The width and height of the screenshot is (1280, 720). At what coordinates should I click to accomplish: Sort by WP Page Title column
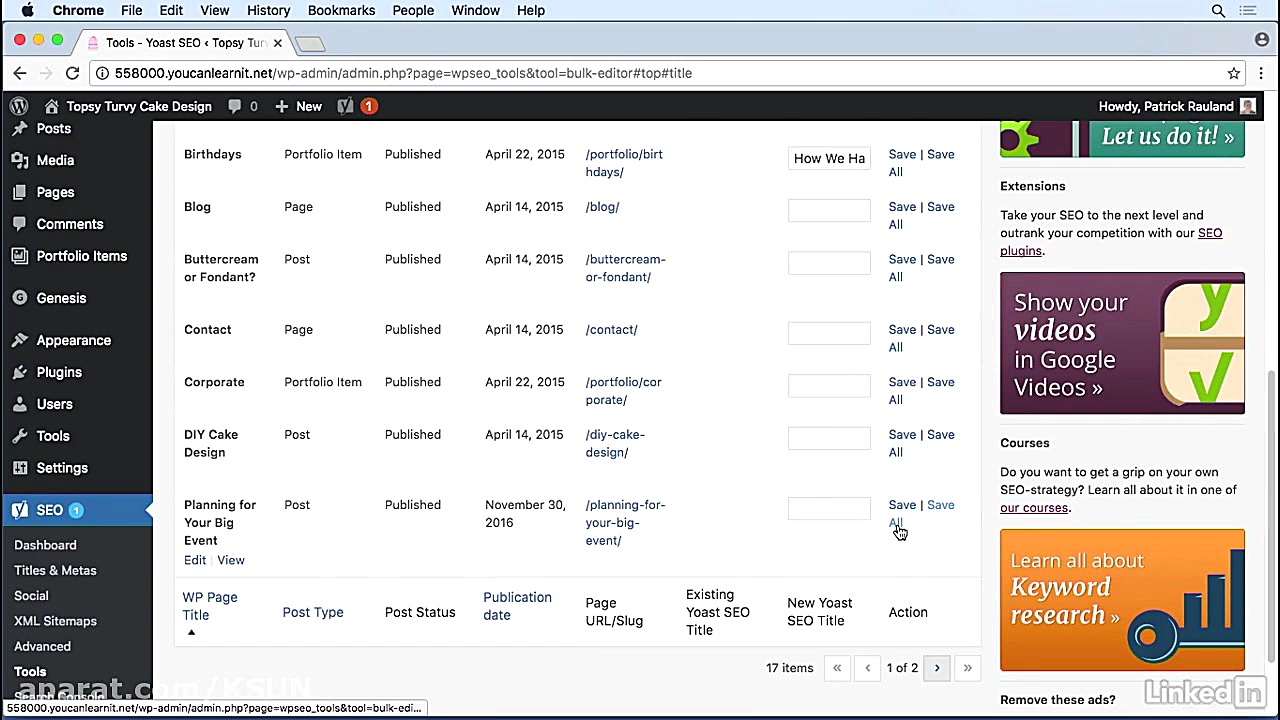point(210,606)
